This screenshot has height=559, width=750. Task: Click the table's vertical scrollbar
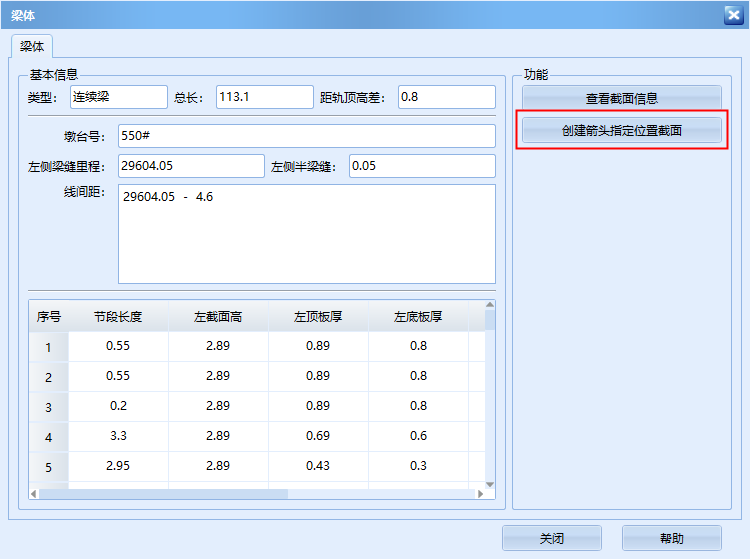coord(490,400)
